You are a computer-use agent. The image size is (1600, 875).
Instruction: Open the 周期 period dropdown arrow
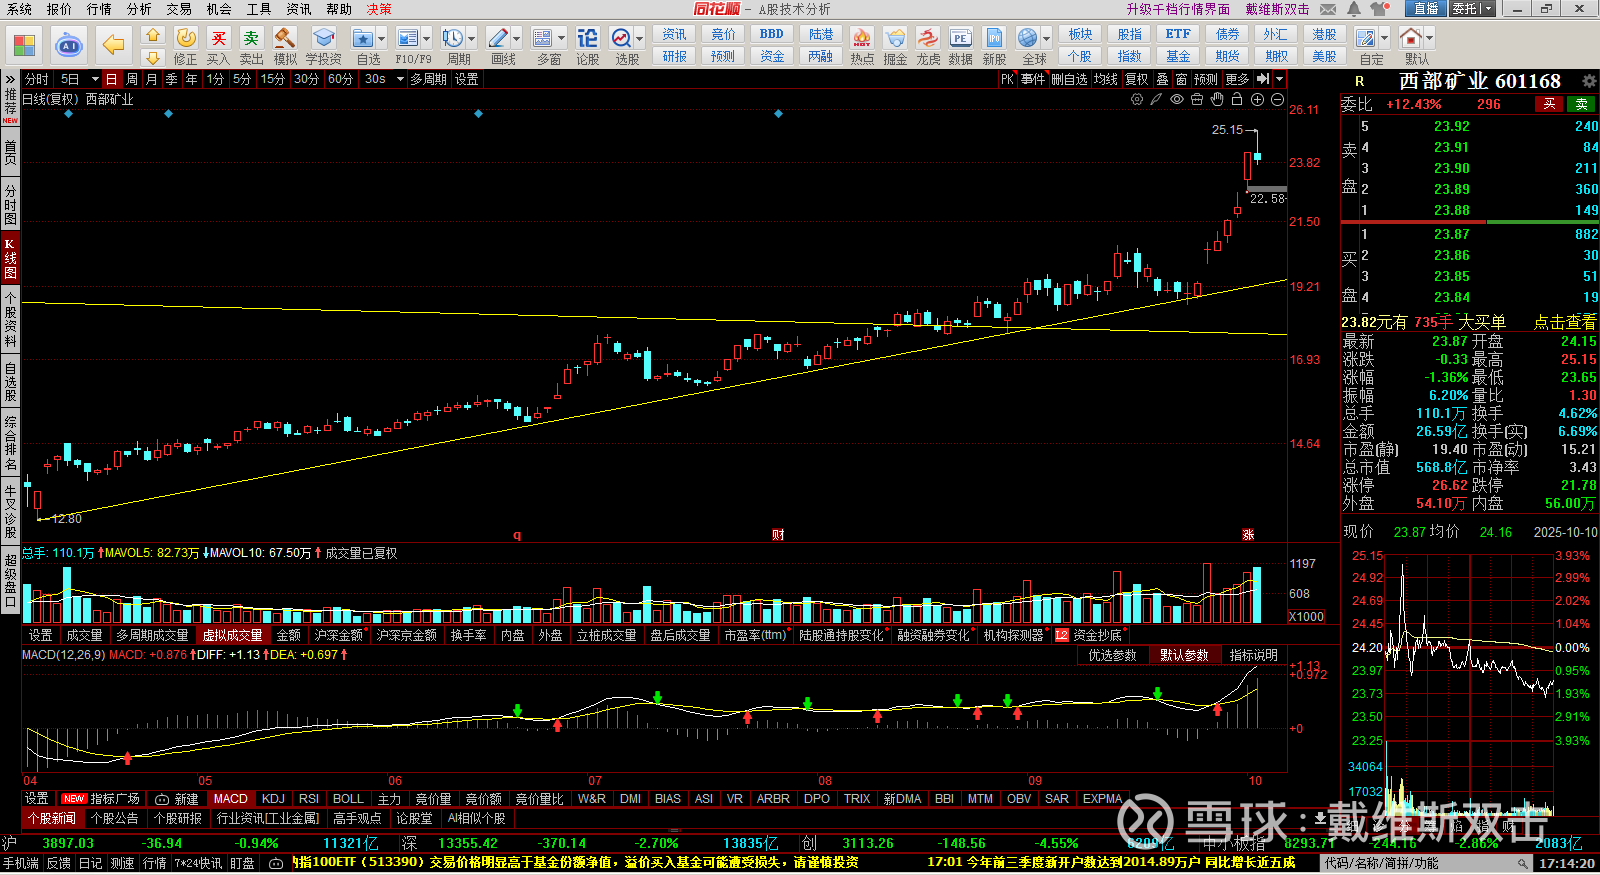tap(472, 39)
